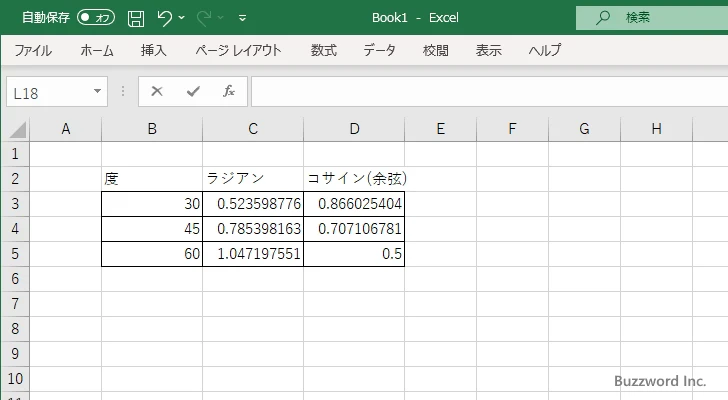Click the search magnifier icon

(x=603, y=18)
